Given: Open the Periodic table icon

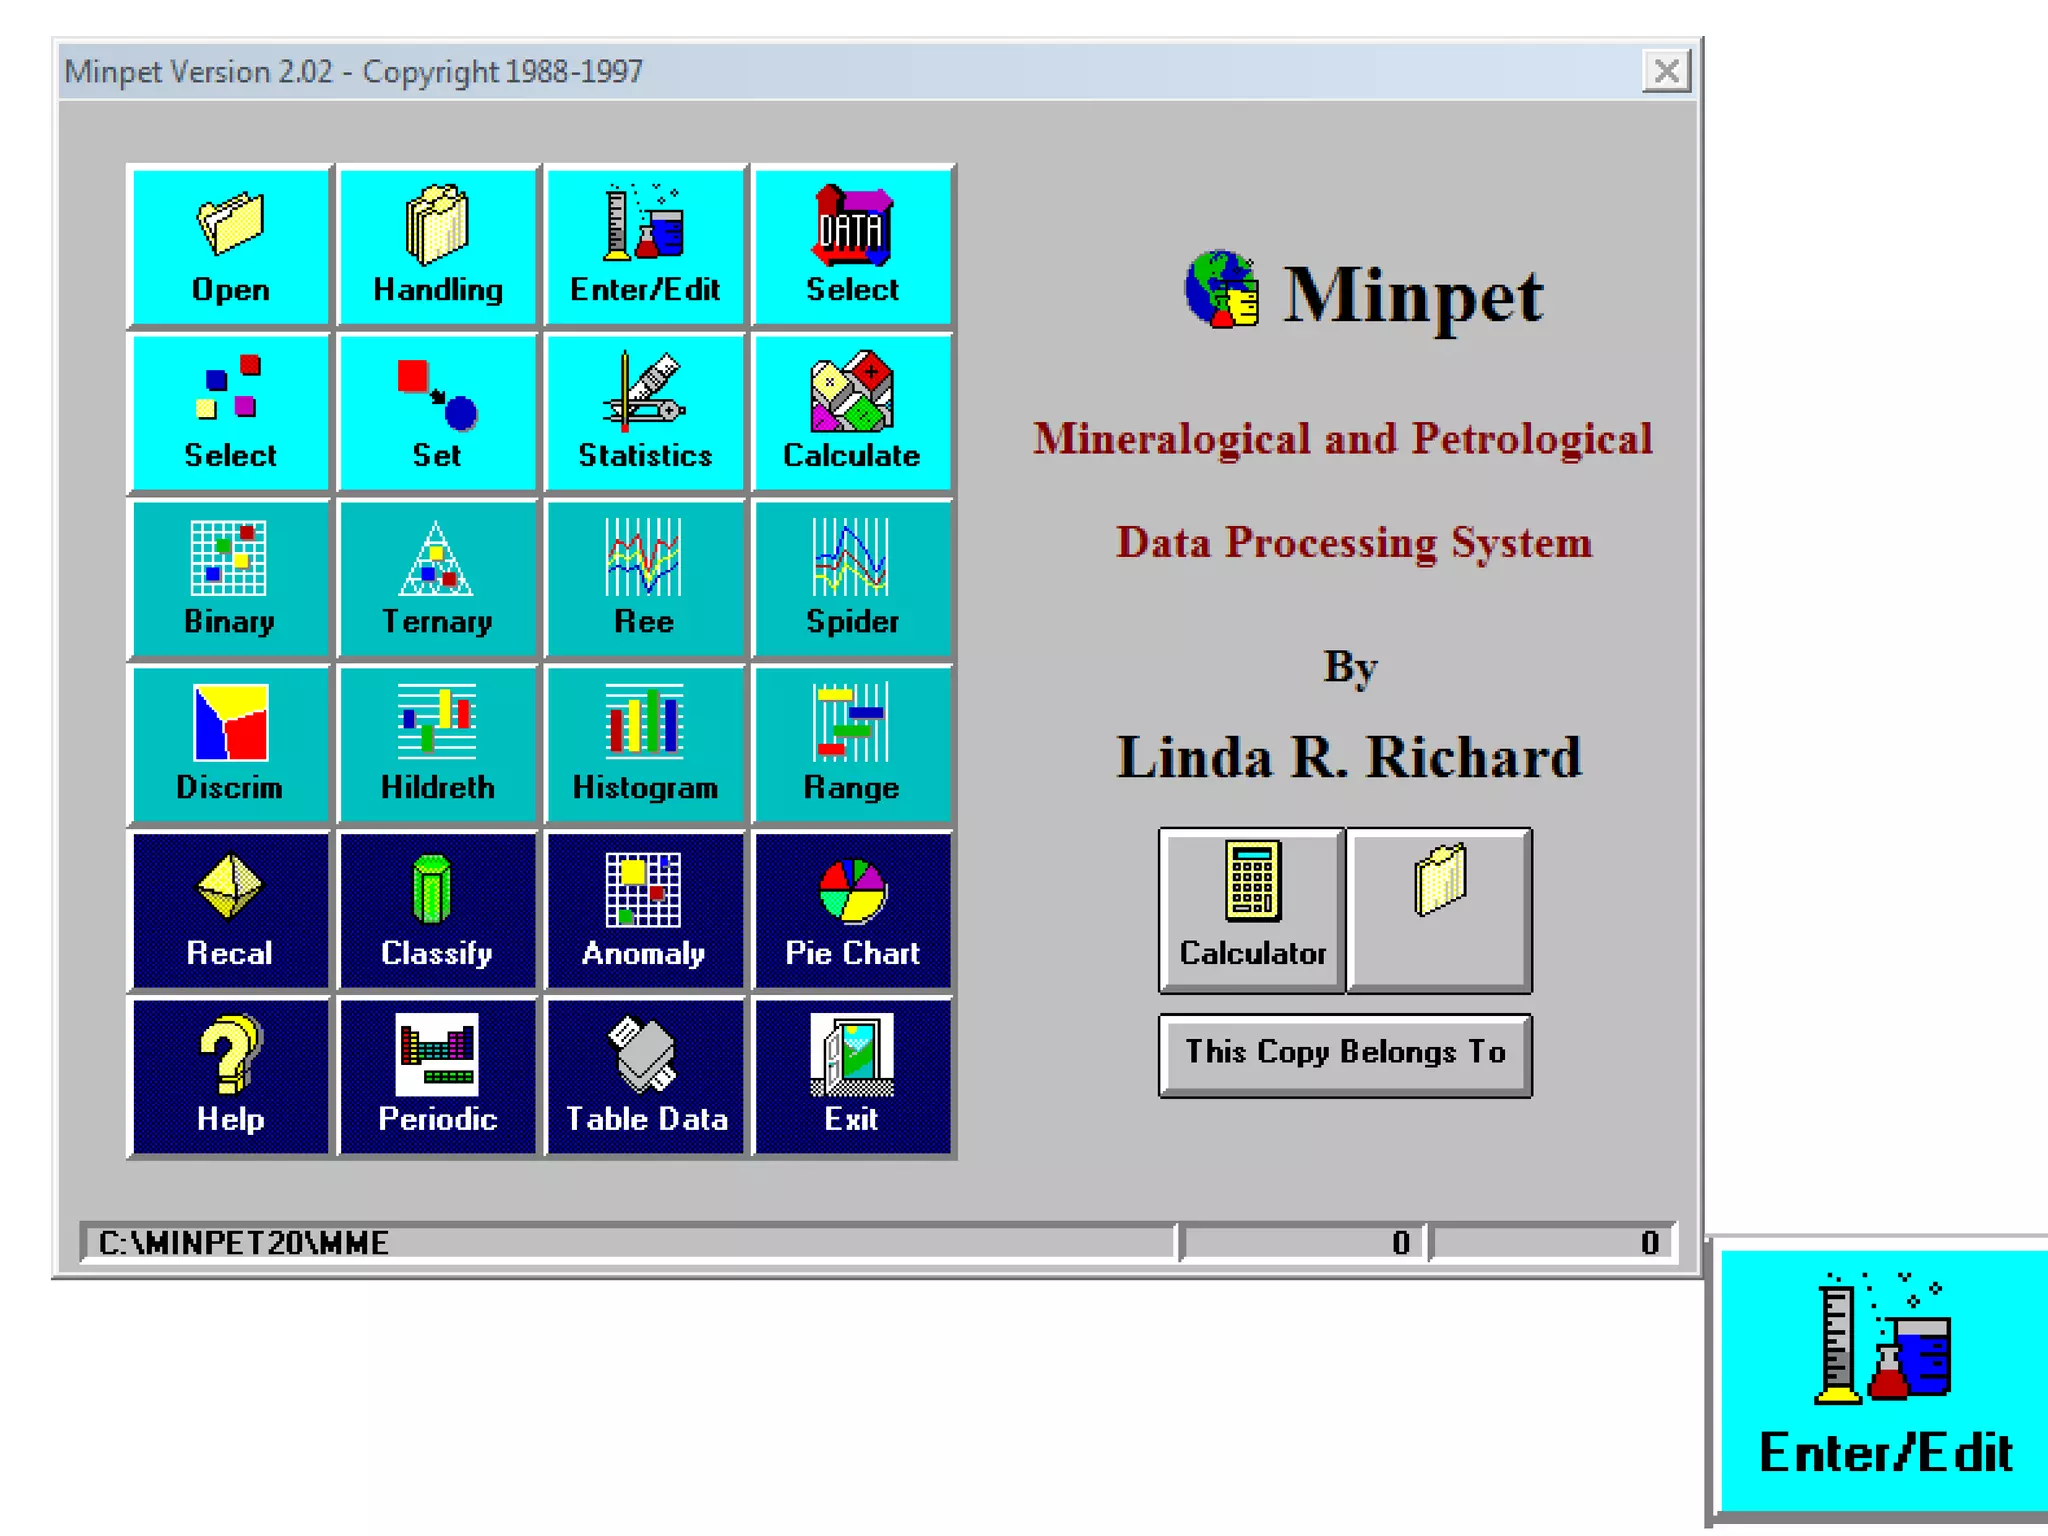Looking at the screenshot, I should pos(437,1076).
